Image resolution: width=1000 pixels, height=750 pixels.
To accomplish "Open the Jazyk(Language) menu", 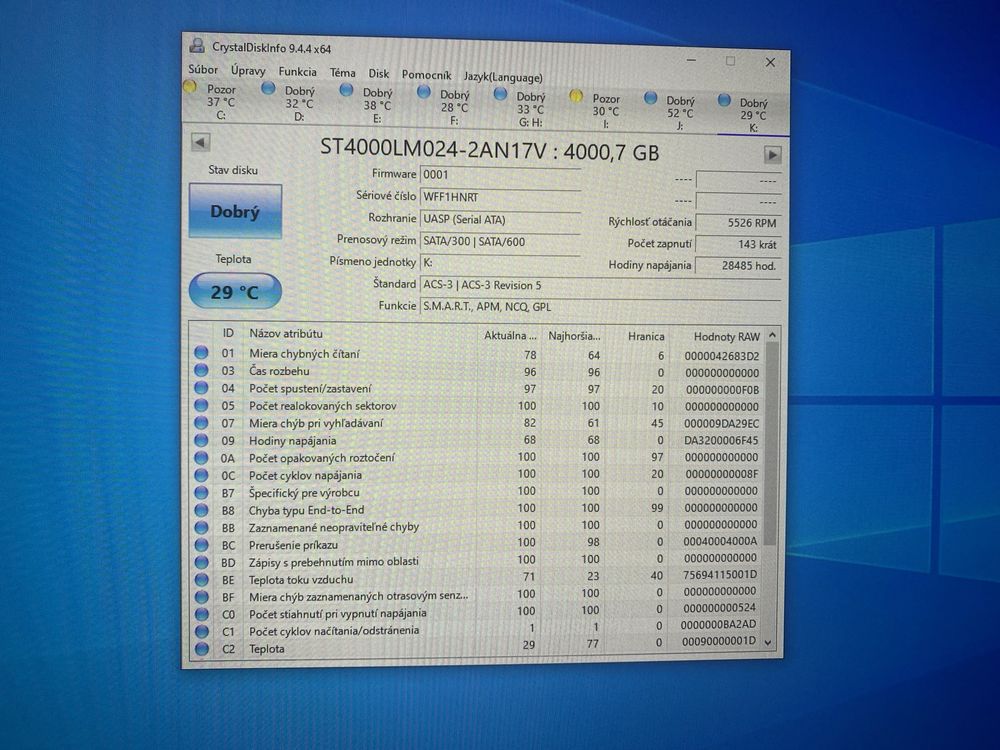I will pyautogui.click(x=503, y=77).
